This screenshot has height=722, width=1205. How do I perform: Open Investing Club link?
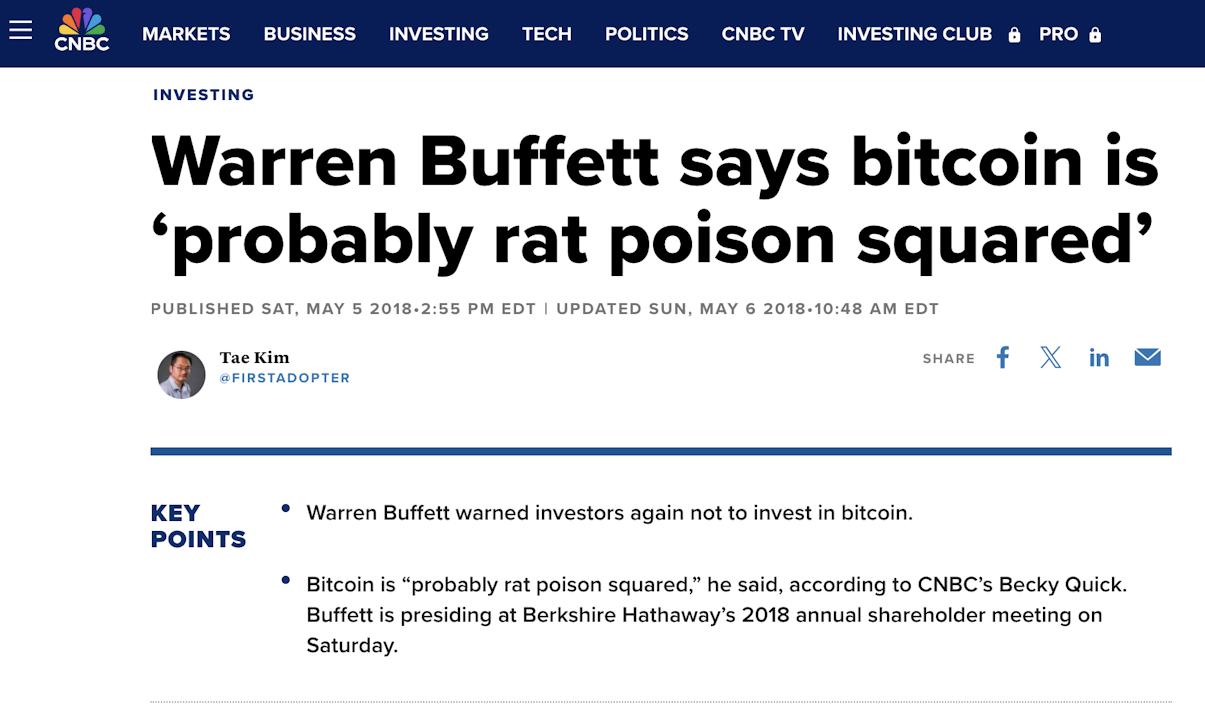(x=915, y=34)
